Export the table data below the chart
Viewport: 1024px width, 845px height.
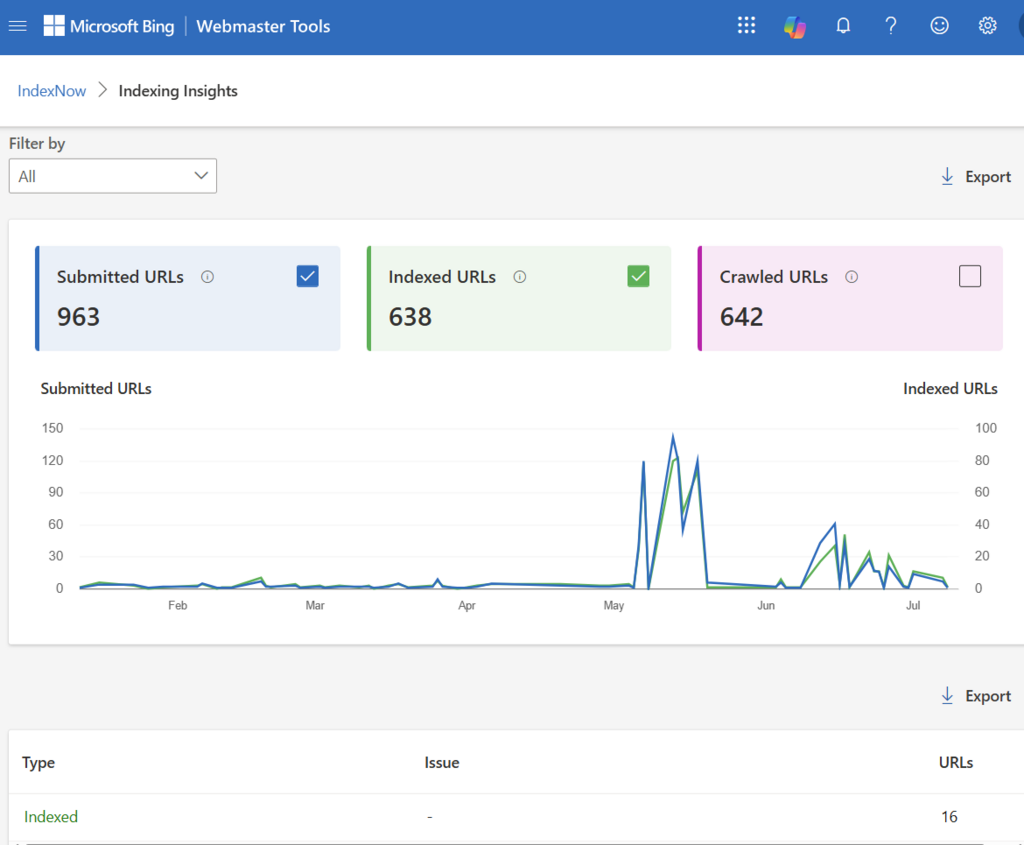[976, 696]
